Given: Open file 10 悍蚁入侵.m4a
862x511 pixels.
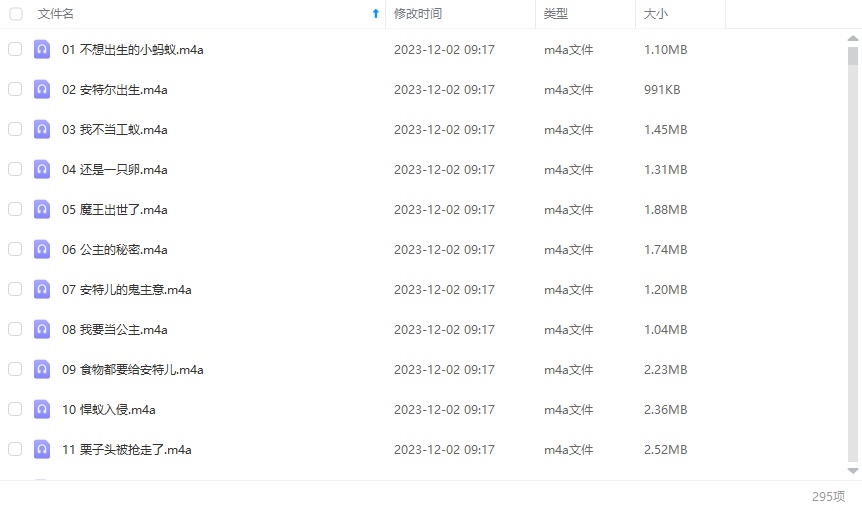Looking at the screenshot, I should pyautogui.click(x=108, y=409).
